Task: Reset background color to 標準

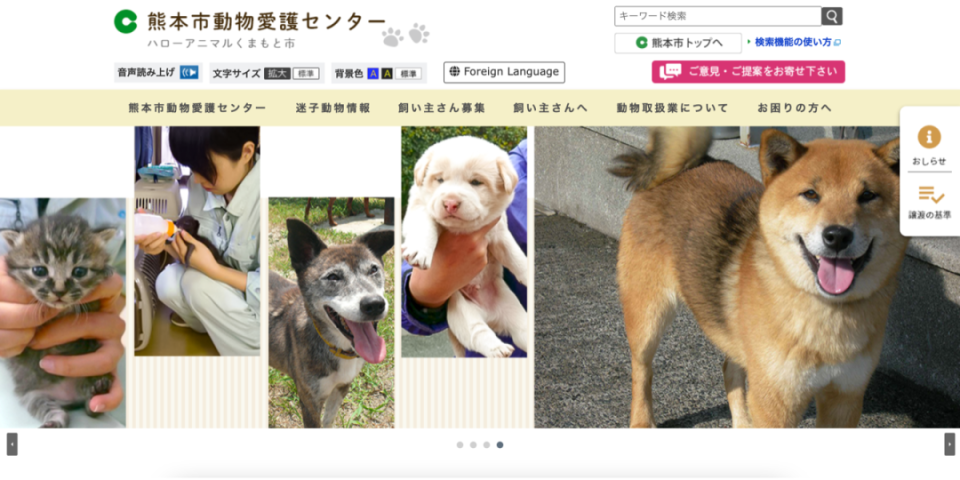Action: click(408, 73)
